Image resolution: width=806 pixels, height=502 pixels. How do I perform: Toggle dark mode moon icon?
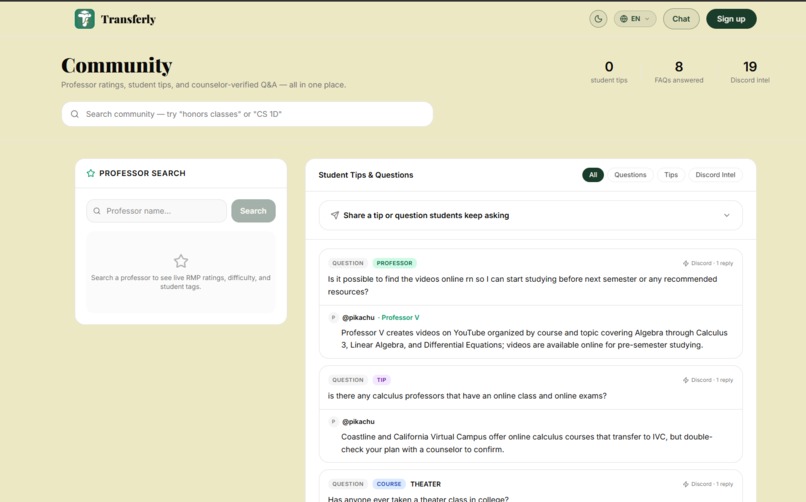tap(598, 19)
